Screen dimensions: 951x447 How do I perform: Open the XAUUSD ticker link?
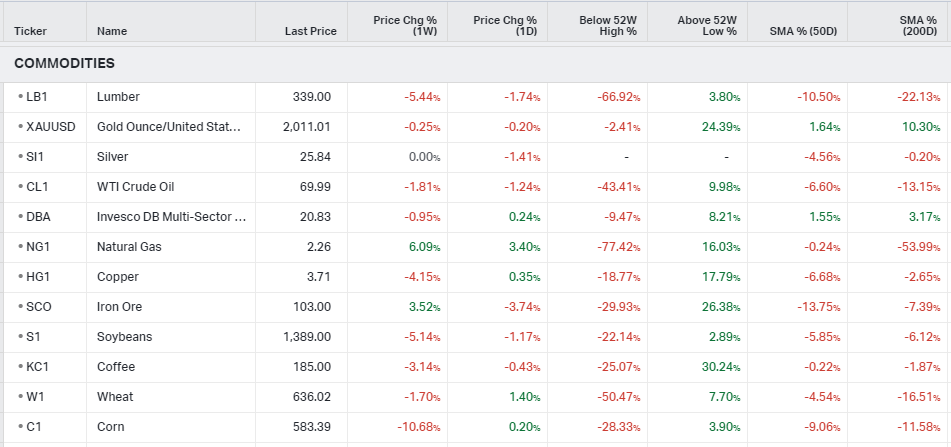(48, 127)
